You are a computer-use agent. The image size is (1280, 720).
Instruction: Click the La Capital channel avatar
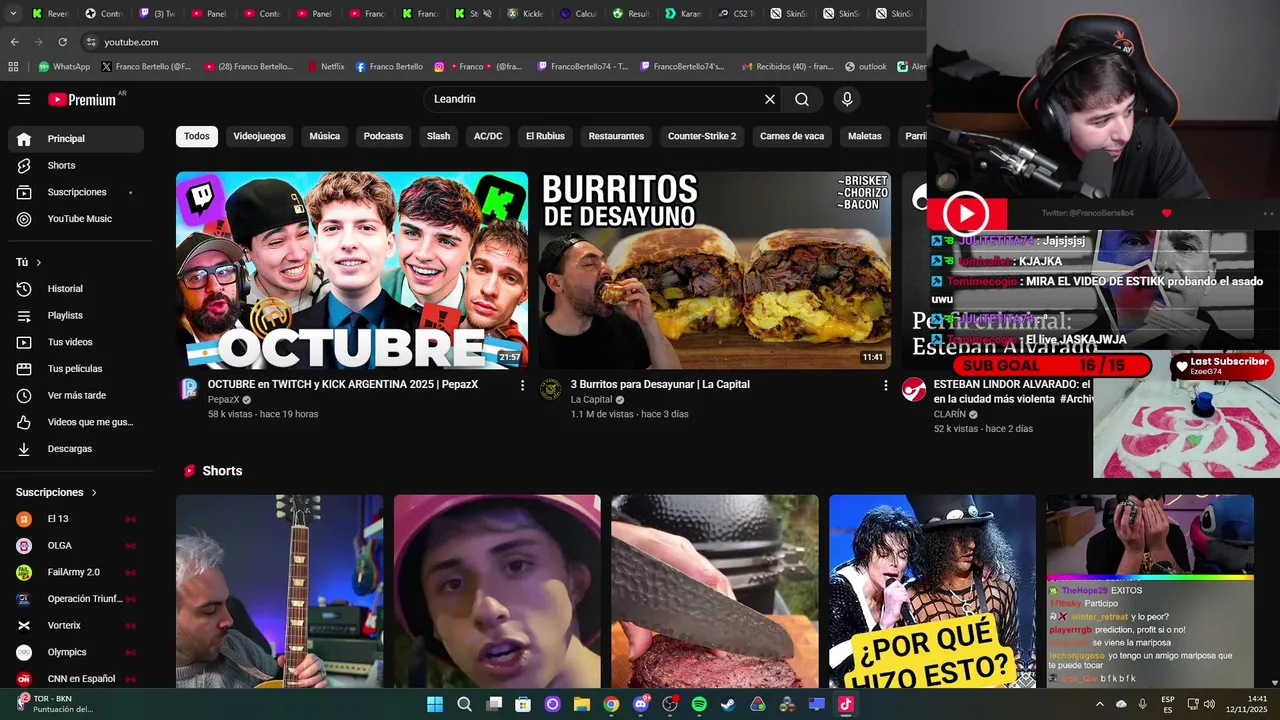(x=551, y=389)
